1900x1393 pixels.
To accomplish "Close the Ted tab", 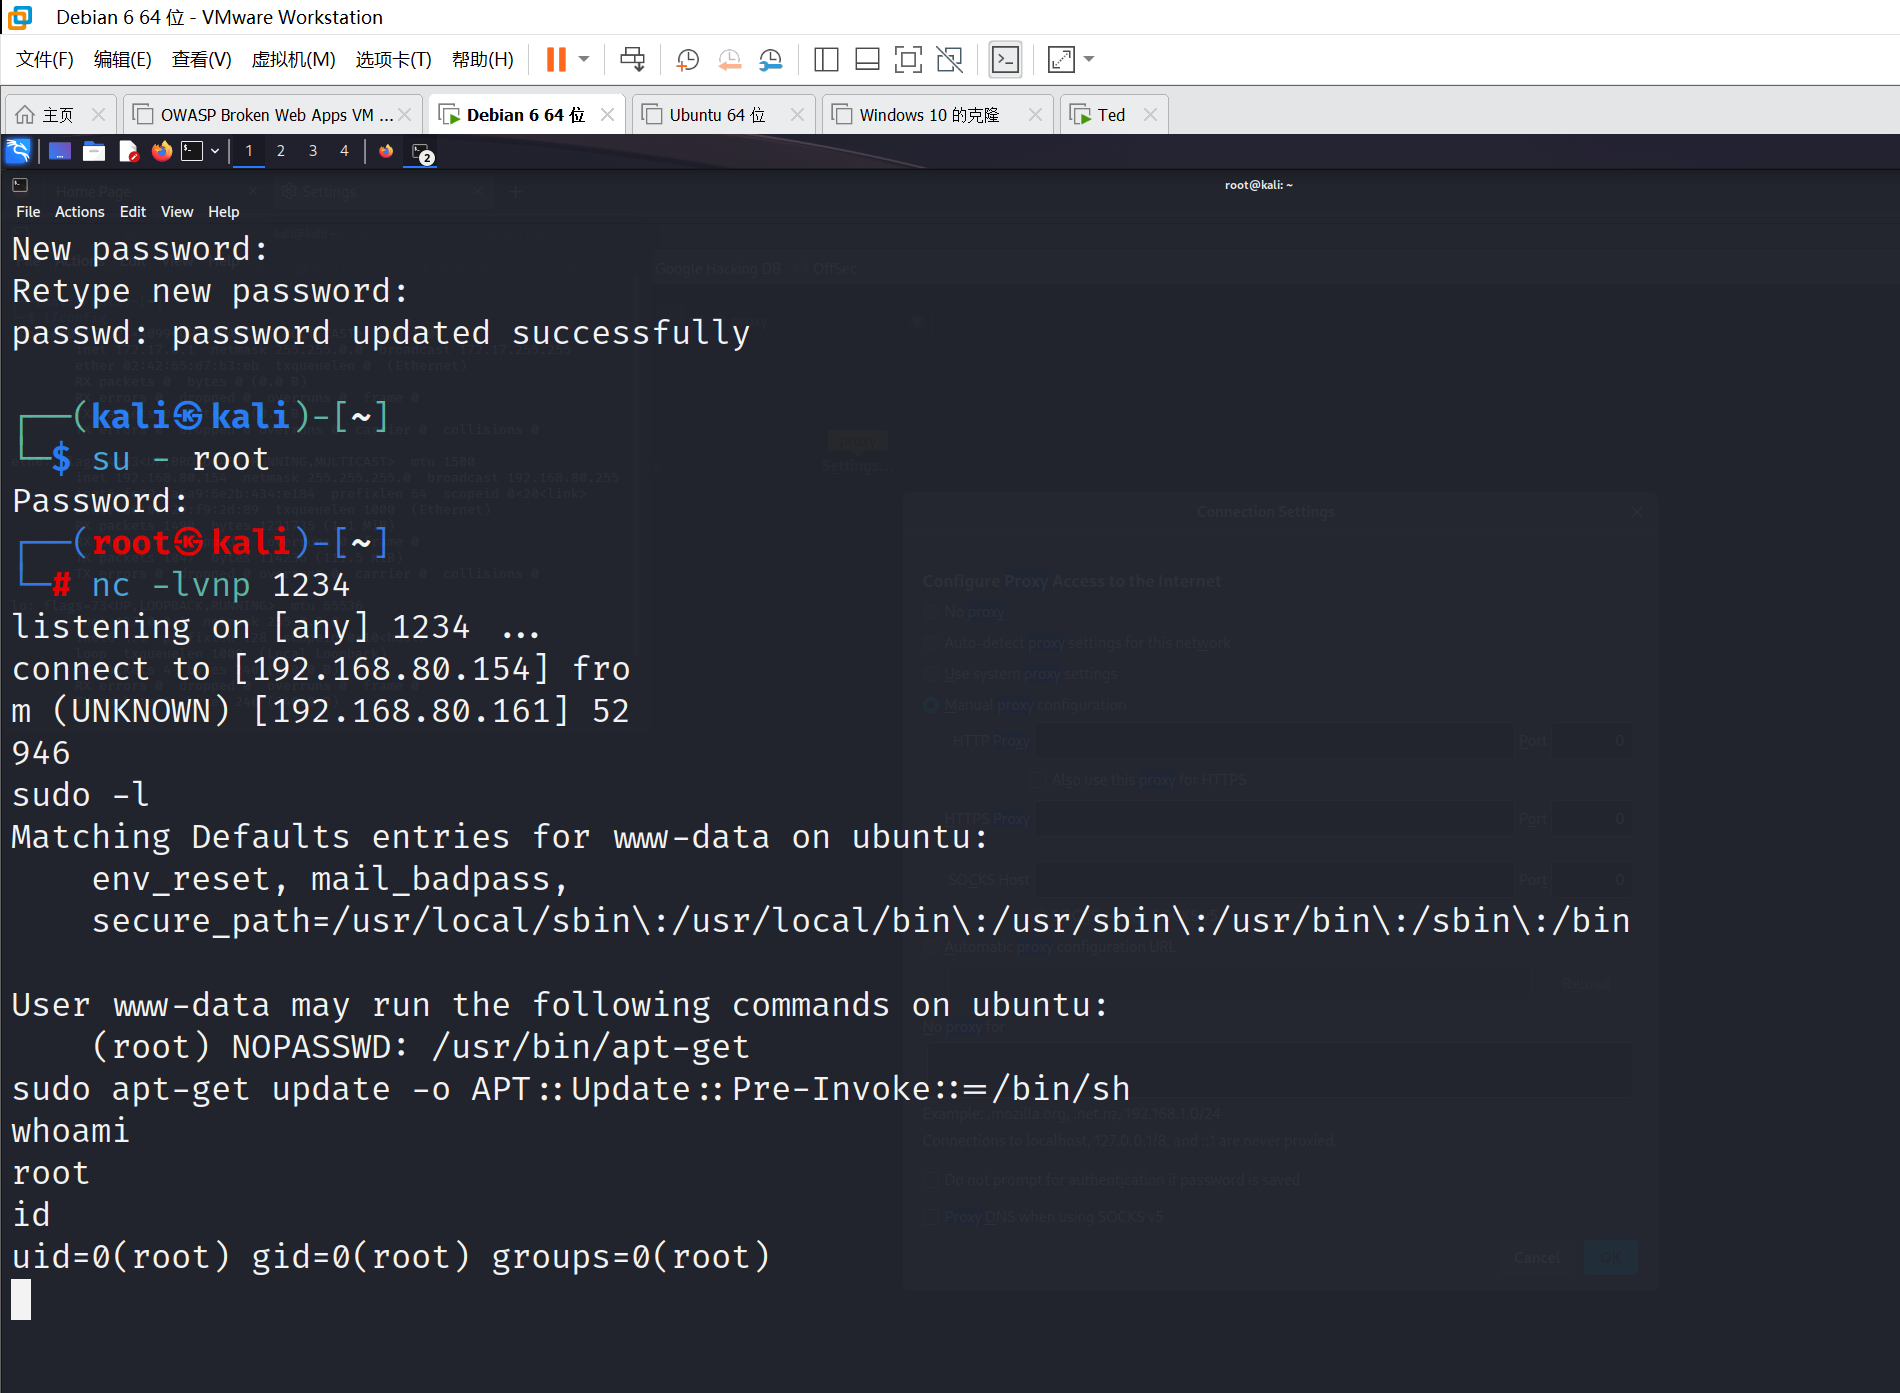I will [1150, 115].
